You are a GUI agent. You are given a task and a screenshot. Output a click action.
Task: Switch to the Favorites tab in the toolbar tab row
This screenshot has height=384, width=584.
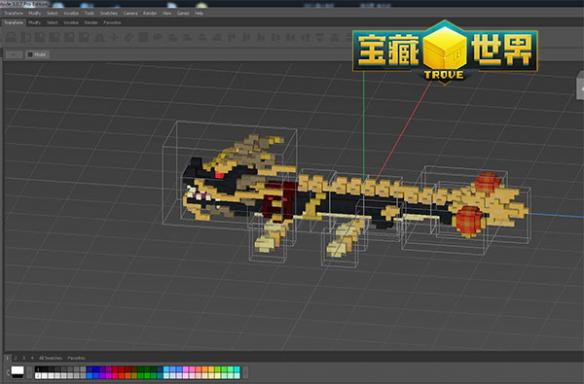(x=112, y=23)
